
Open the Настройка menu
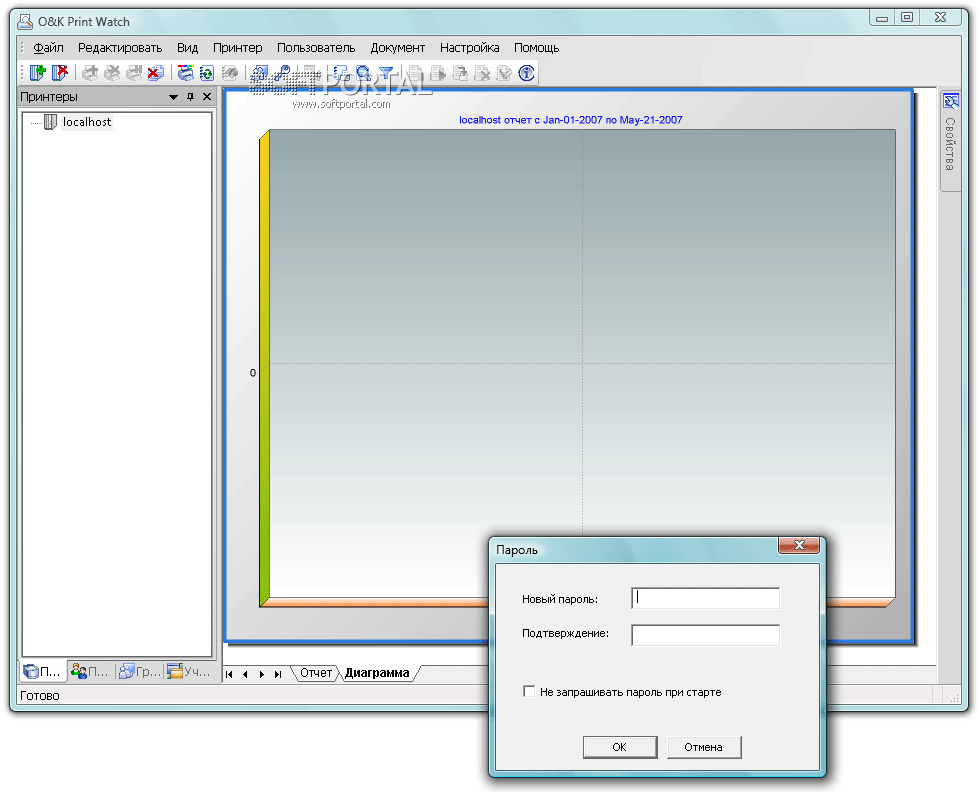(x=469, y=48)
